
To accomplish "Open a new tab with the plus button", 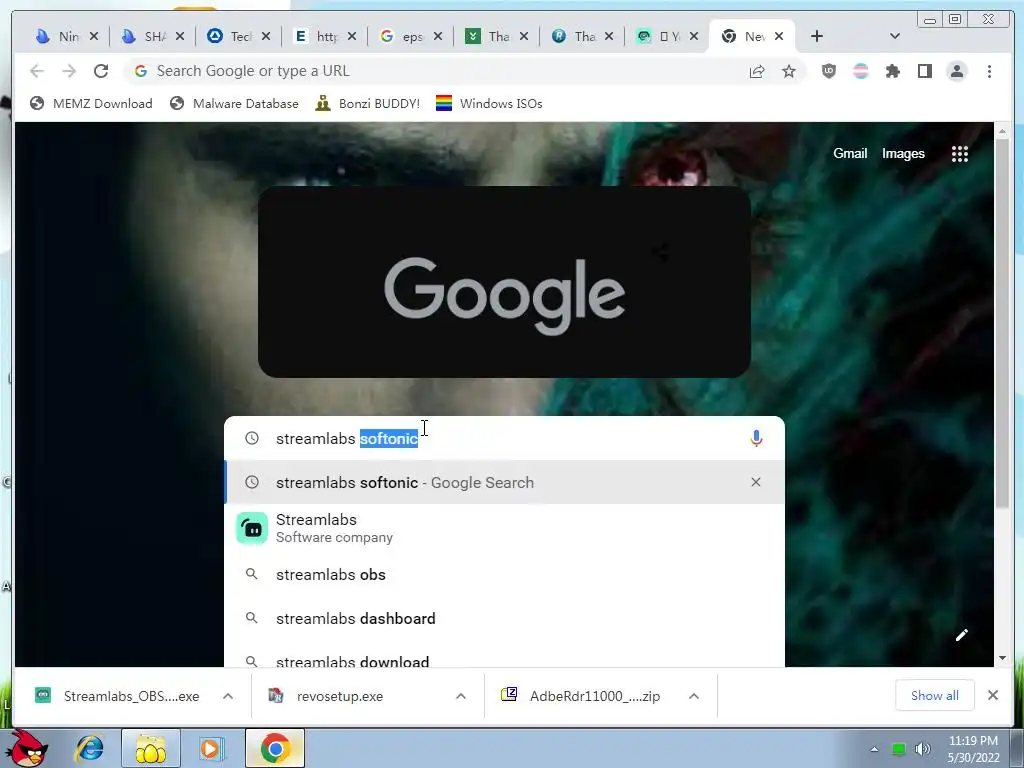I will pyautogui.click(x=816, y=36).
